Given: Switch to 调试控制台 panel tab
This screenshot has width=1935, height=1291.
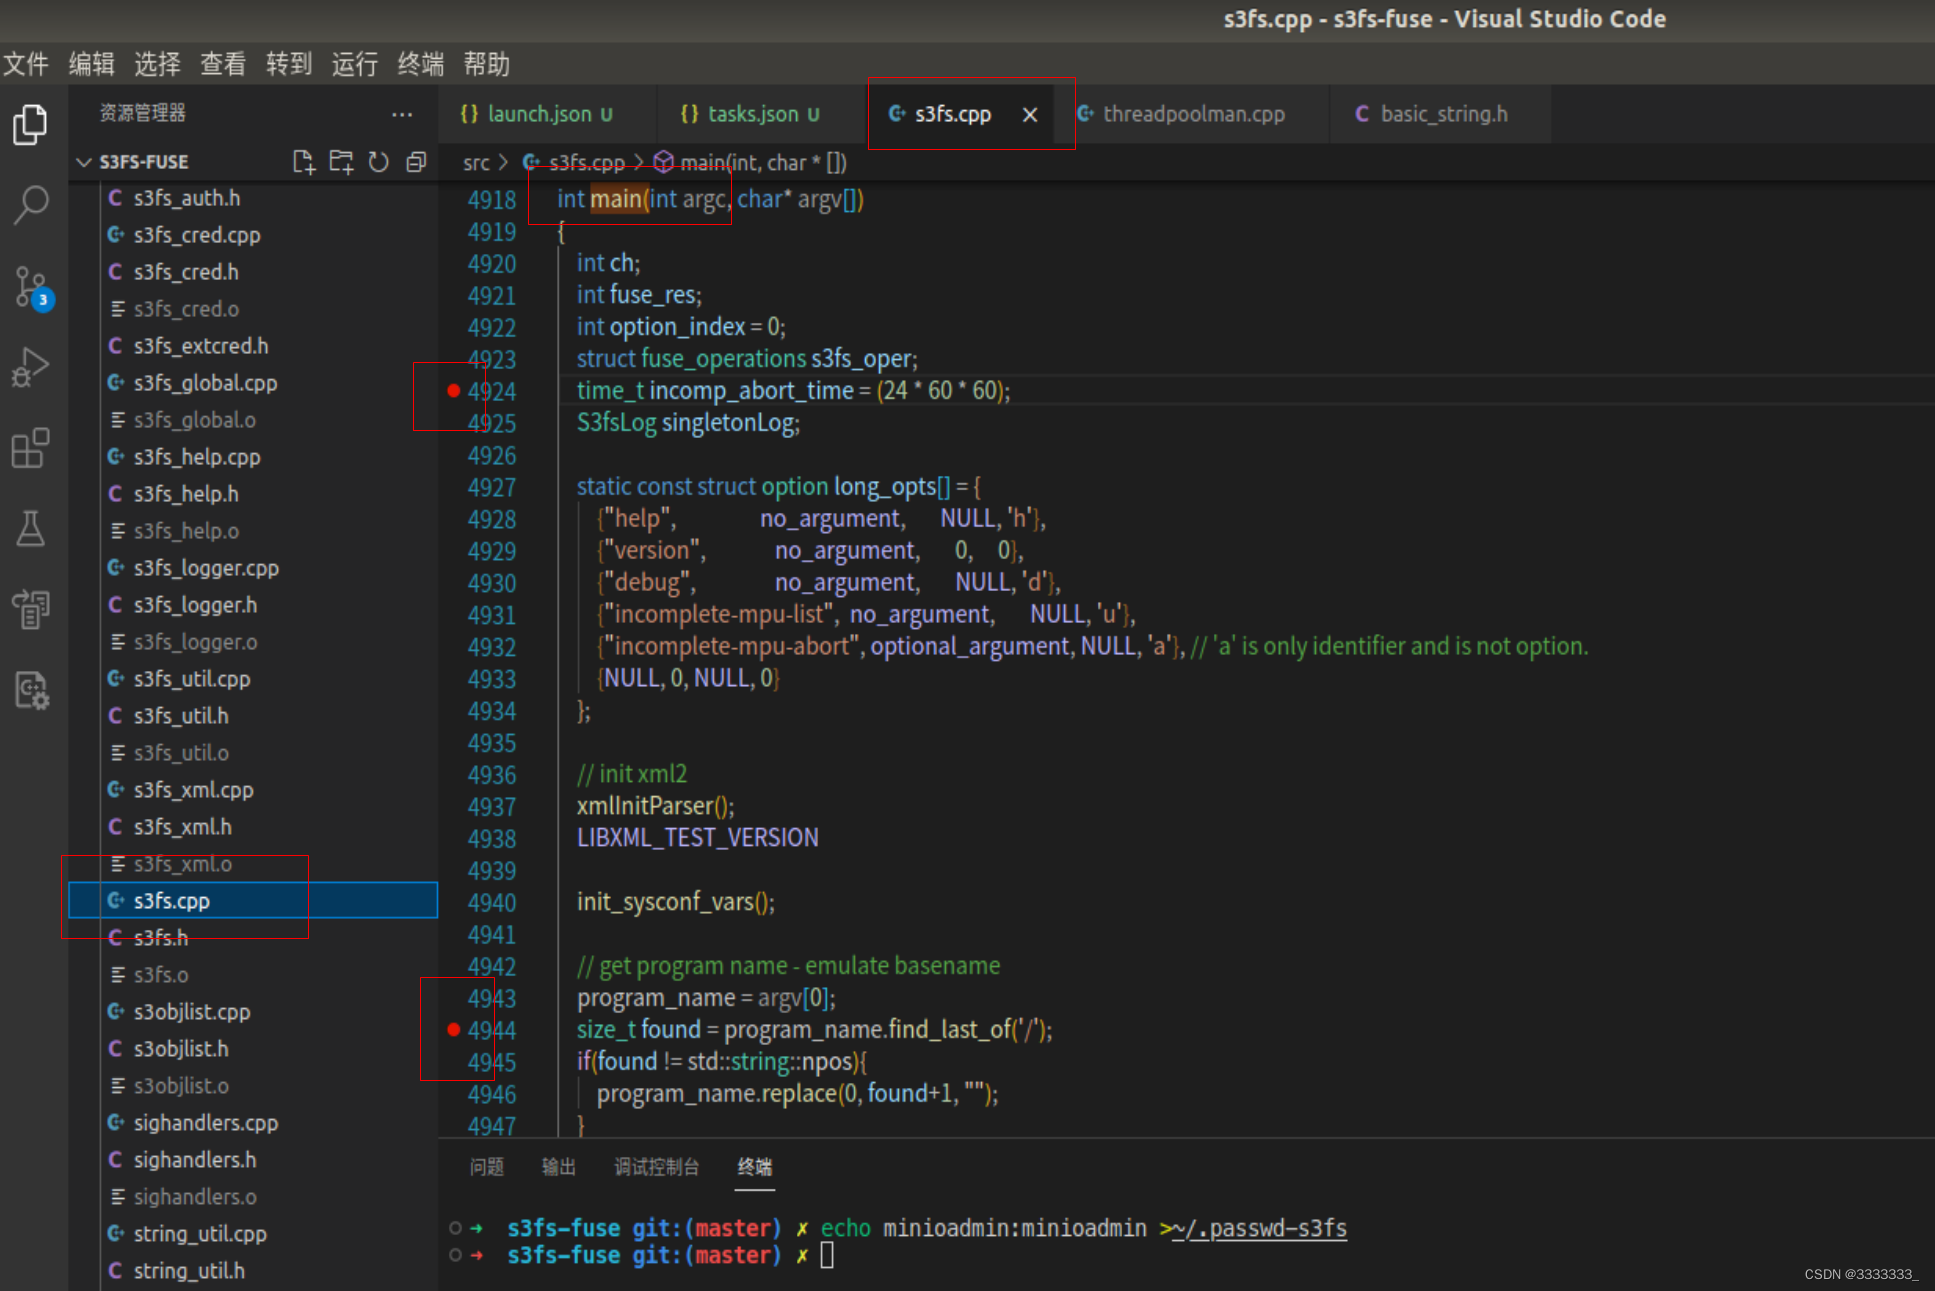Looking at the screenshot, I should (x=656, y=1167).
